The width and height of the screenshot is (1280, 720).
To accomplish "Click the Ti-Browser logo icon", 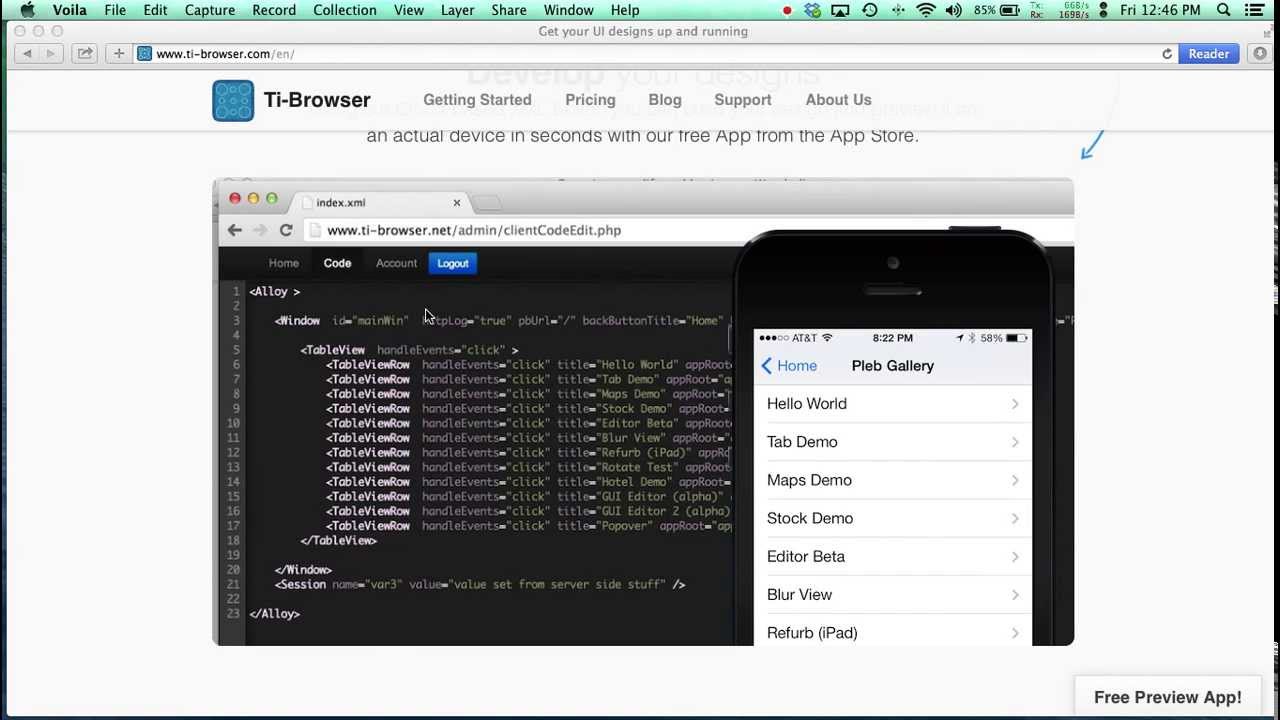I will coord(233,101).
